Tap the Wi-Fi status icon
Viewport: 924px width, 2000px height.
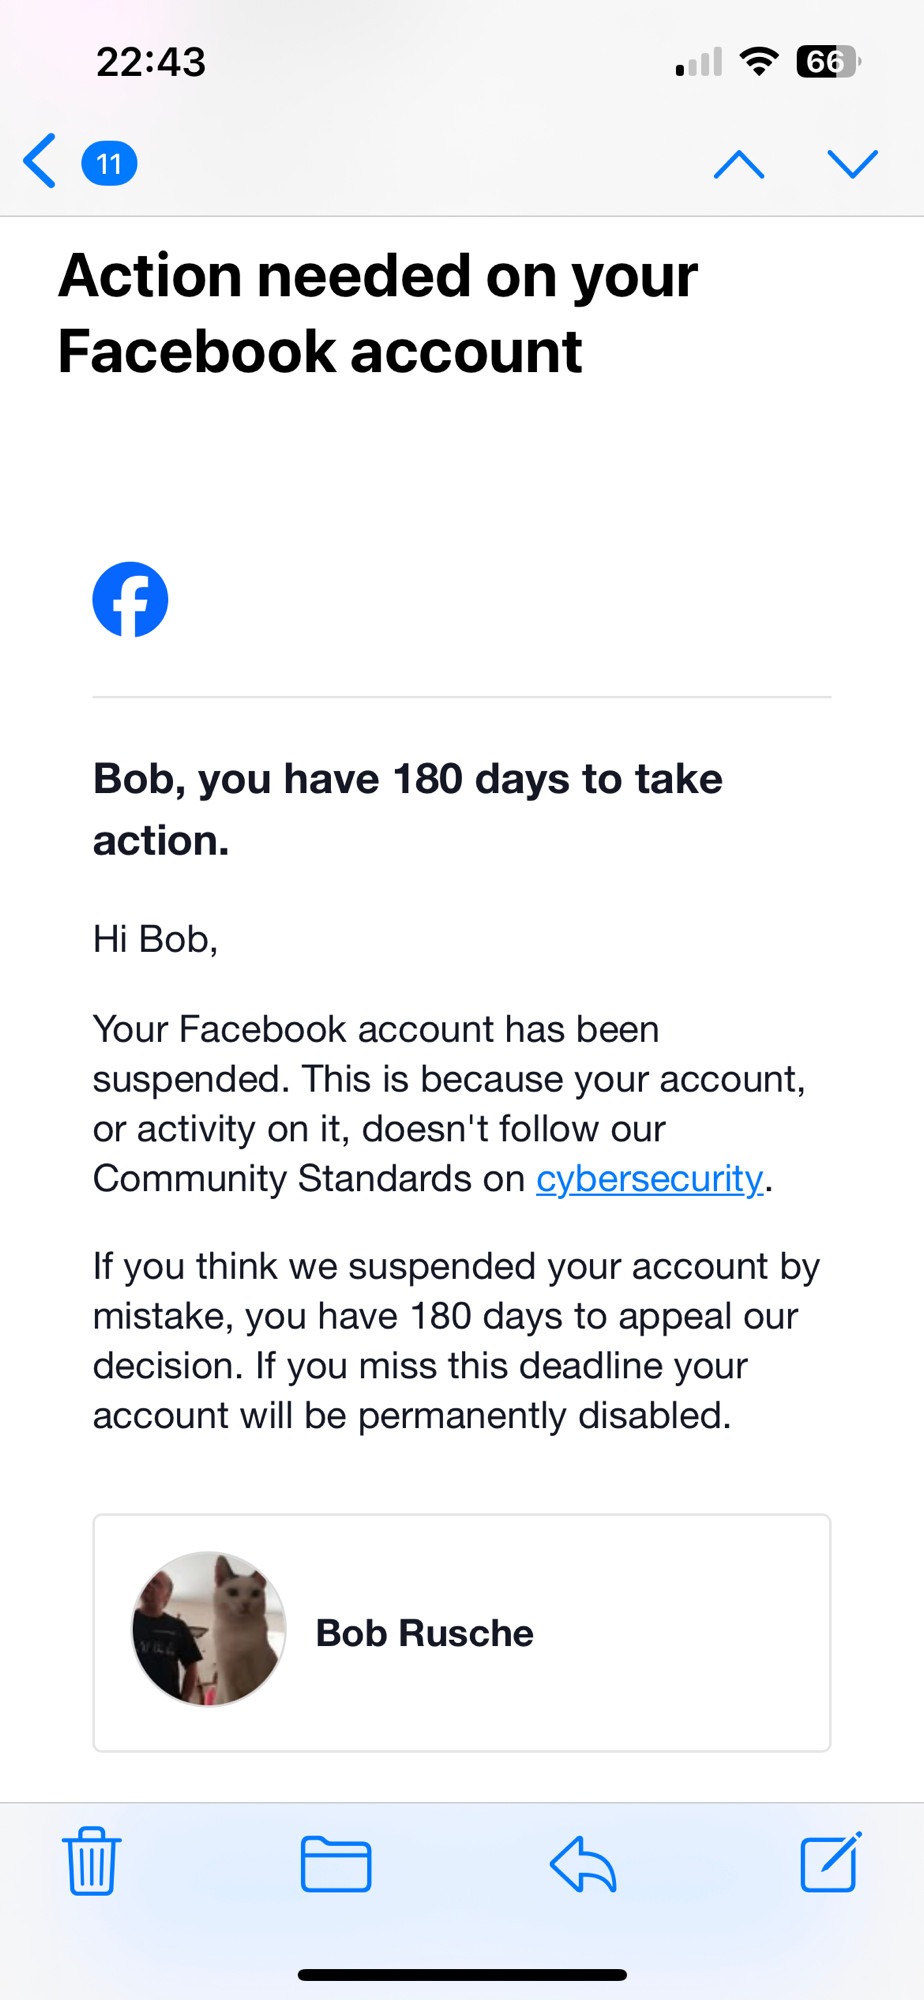[x=759, y=62]
